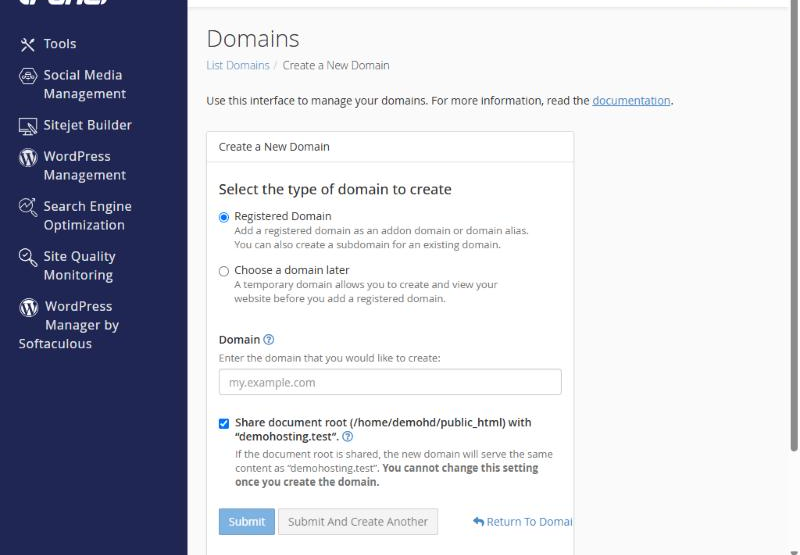This screenshot has width=800, height=555.
Task: Click Submit And Create Another button
Action: coord(358,521)
